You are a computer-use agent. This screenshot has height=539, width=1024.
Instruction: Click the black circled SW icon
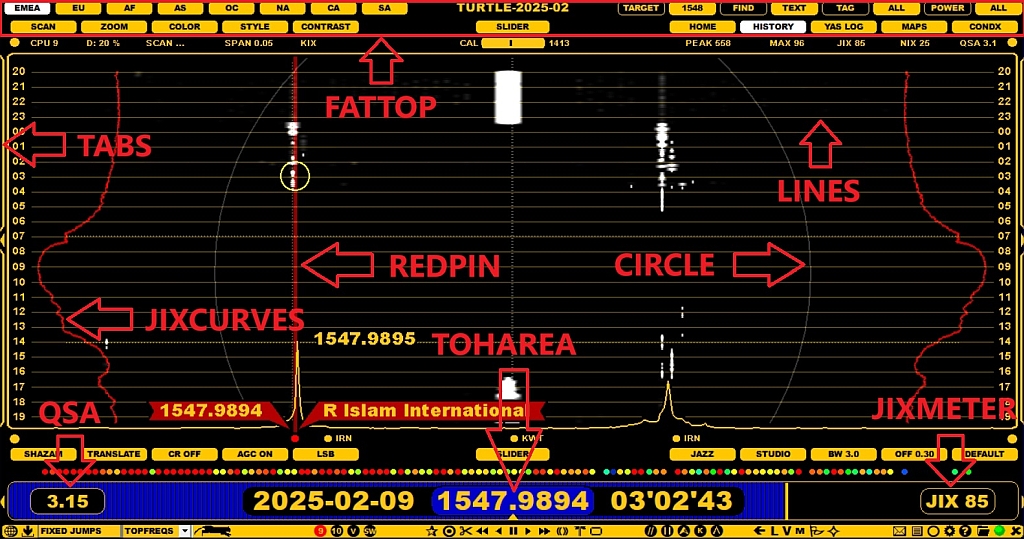370,531
